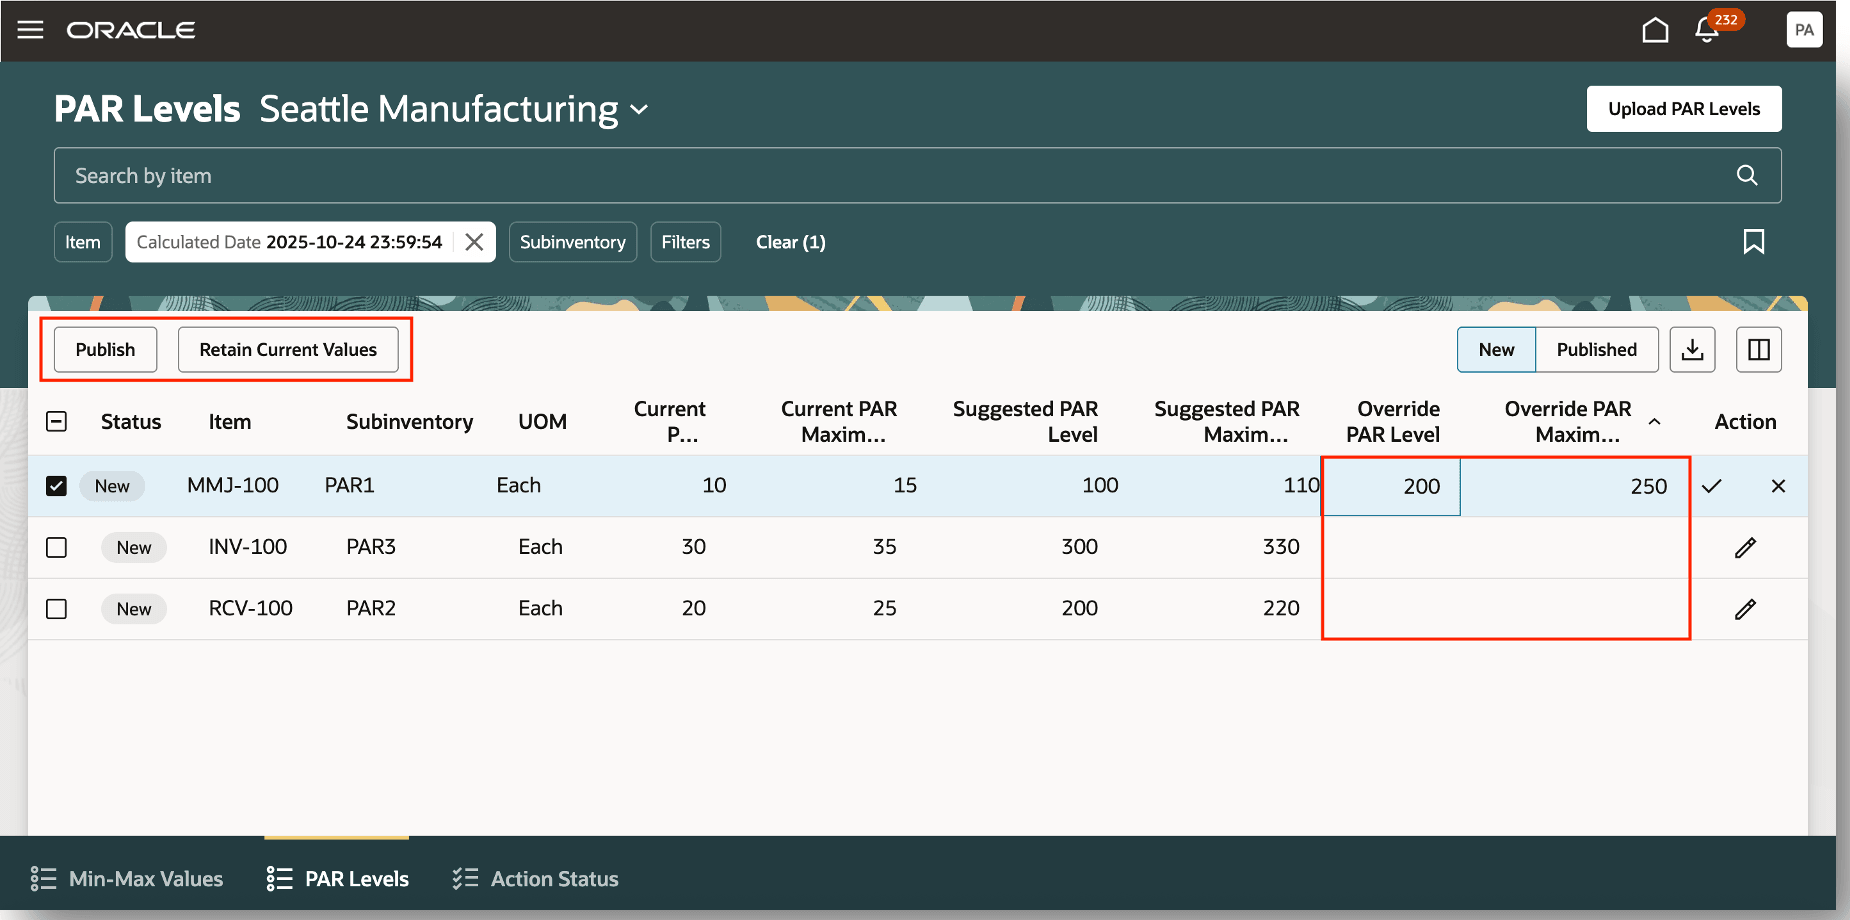Click the New status badge for RCV-100
This screenshot has width=1850, height=920.
(x=134, y=609)
